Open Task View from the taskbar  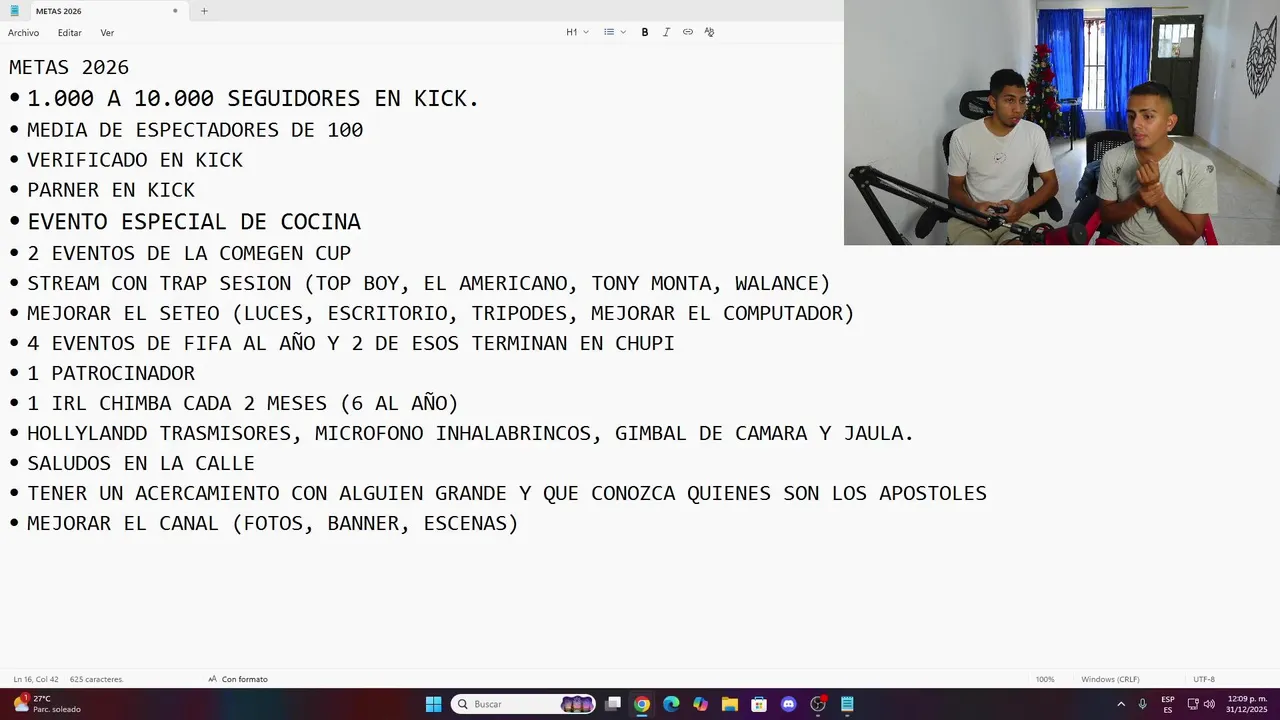tap(613, 704)
